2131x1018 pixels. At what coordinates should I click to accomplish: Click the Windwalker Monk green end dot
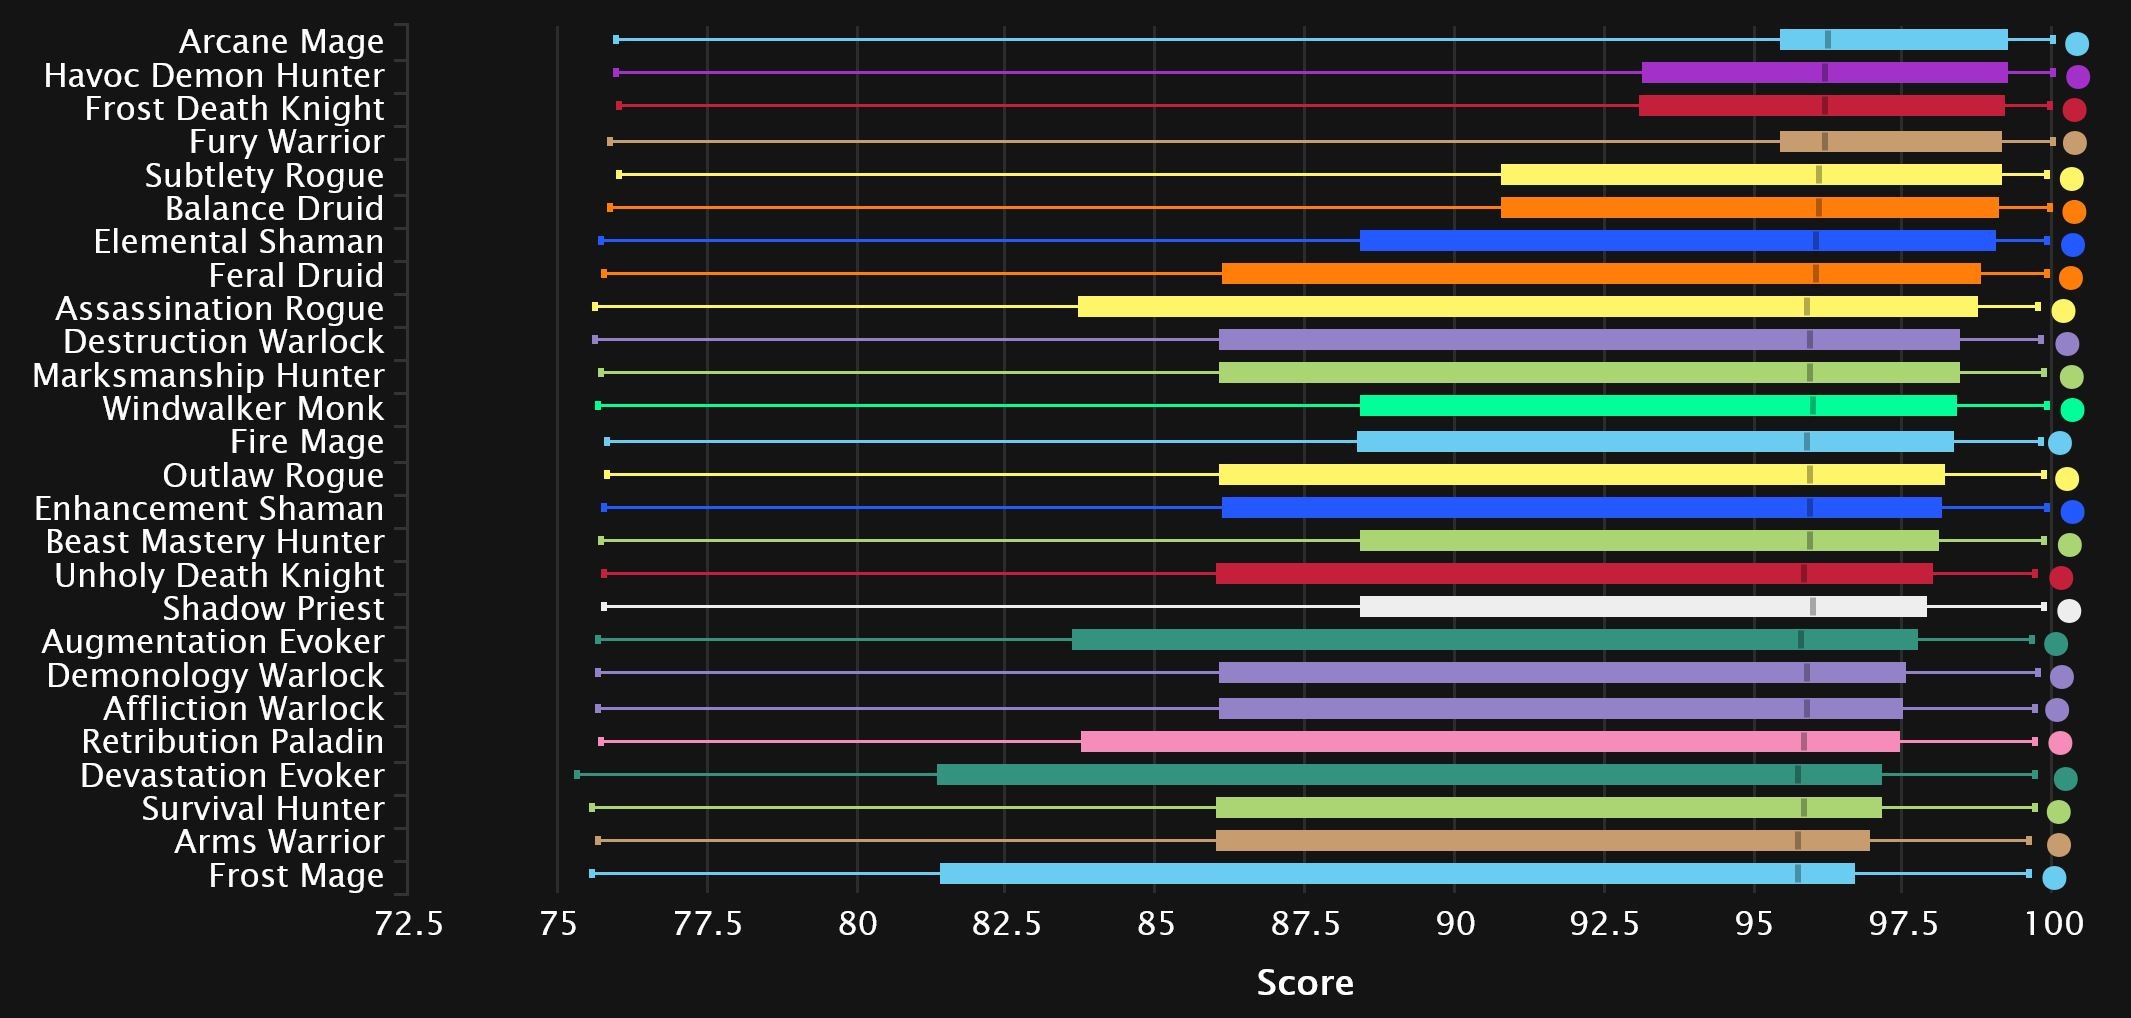[2072, 410]
